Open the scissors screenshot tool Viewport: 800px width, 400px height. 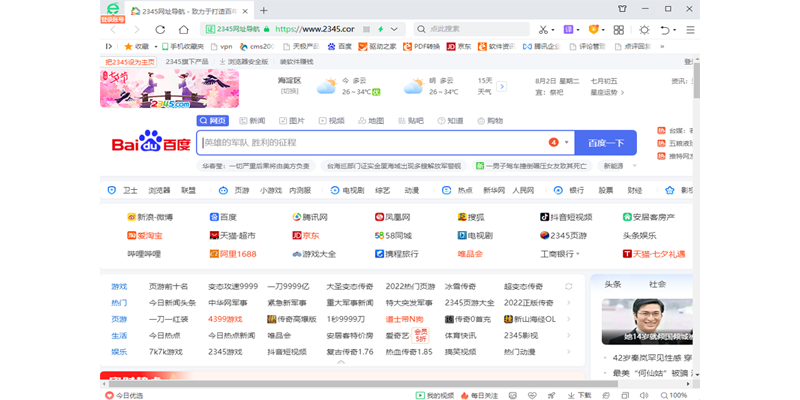(x=543, y=30)
